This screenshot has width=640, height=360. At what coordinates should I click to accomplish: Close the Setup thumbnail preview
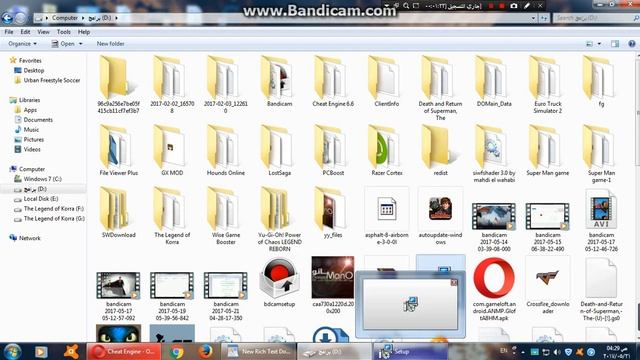(453, 282)
